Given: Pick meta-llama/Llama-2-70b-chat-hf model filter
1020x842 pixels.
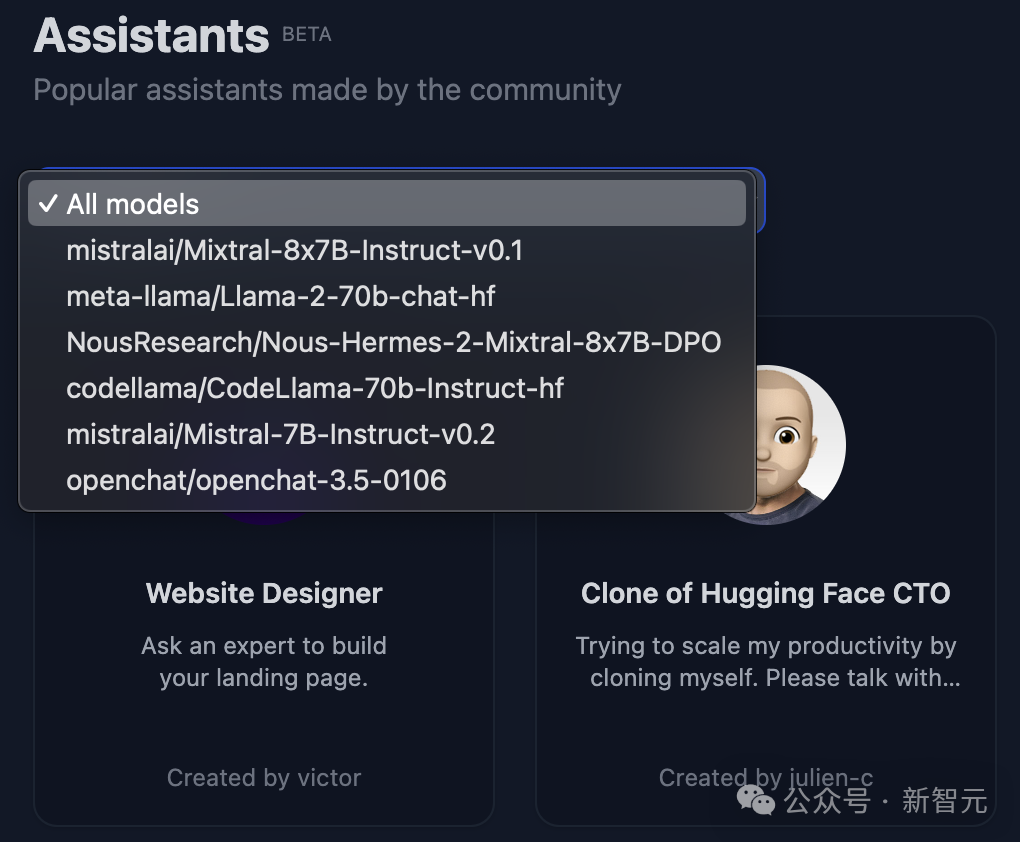Looking at the screenshot, I should (281, 296).
